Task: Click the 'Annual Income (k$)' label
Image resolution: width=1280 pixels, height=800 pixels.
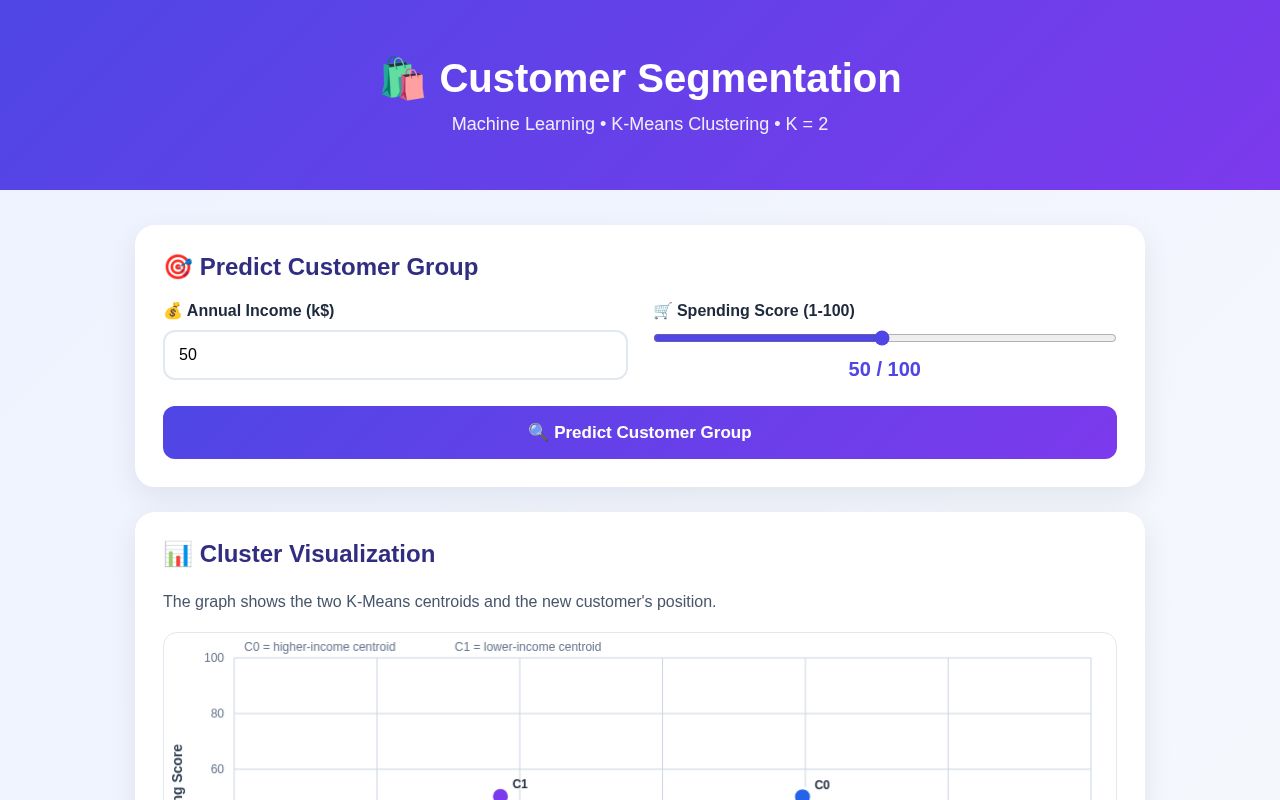Action: coord(260,311)
